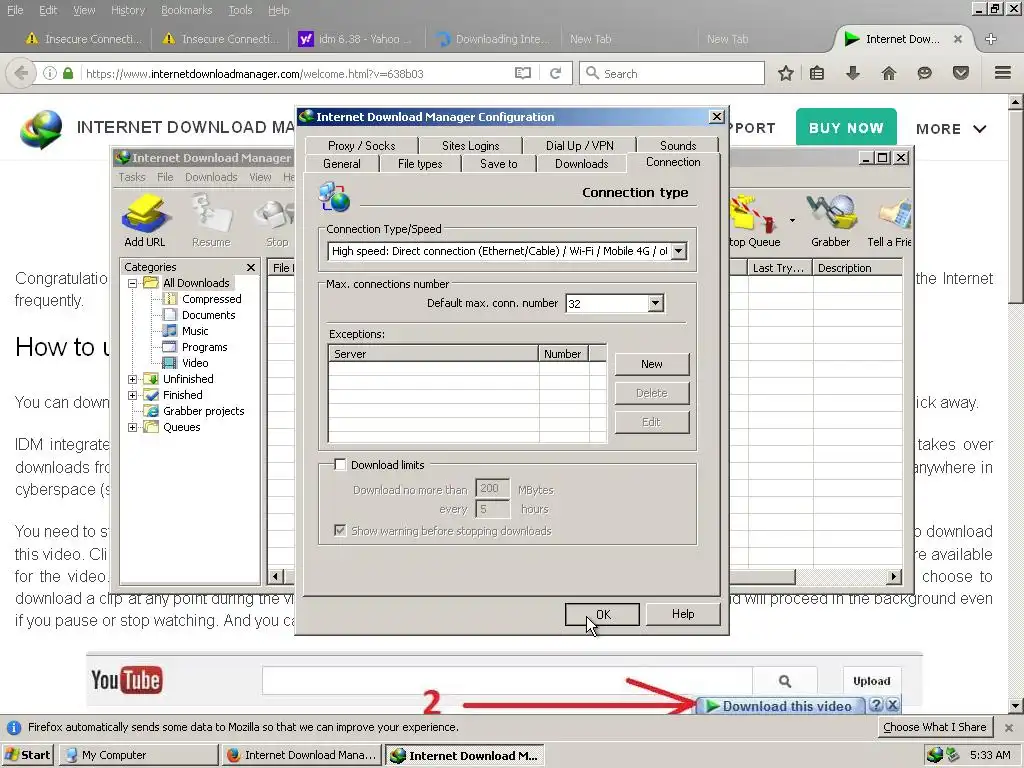Click the reload page icon
Screen dimensions: 1024x768
click(x=556, y=73)
